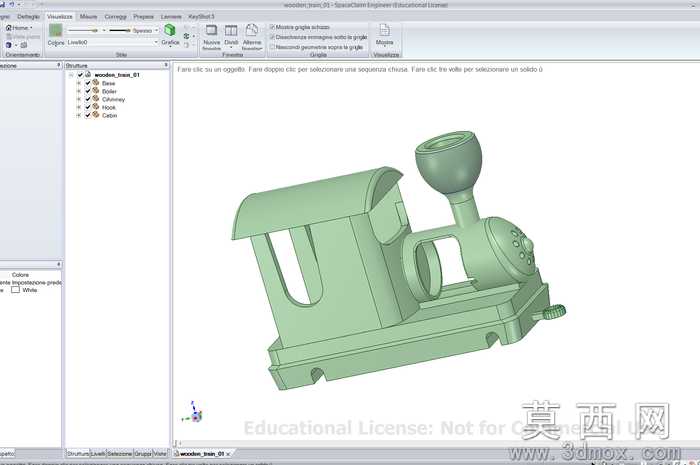Click the pin icon on Struttura panel
This screenshot has width=700, height=465.
pos(166,65)
